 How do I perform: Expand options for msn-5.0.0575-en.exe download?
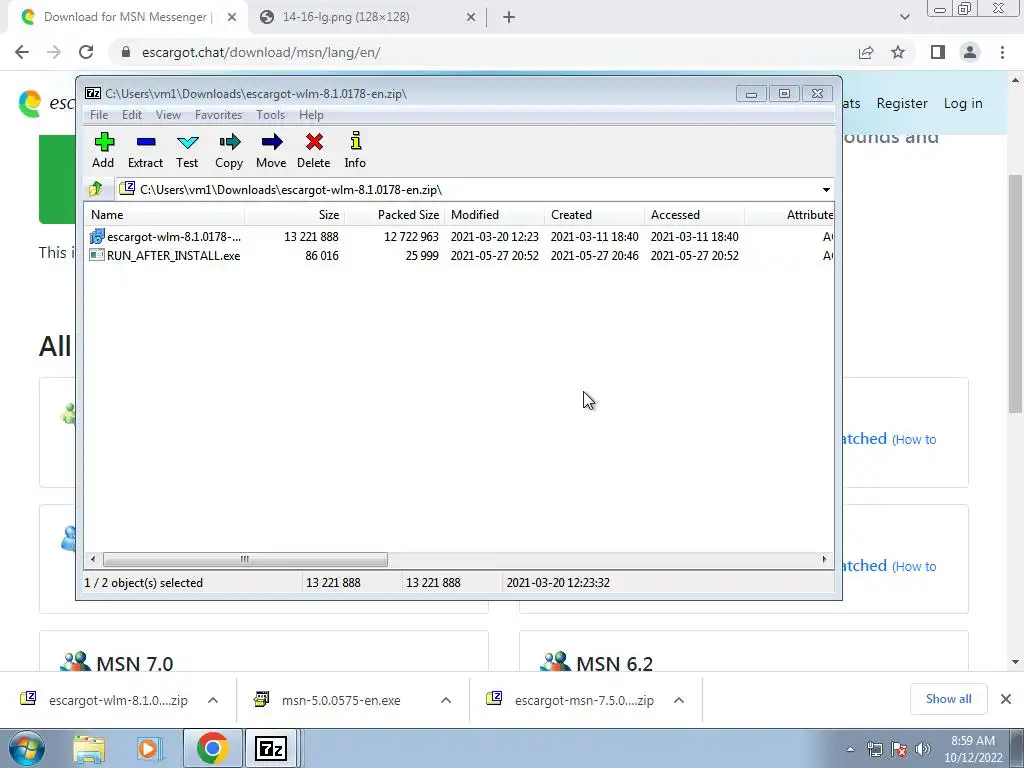pos(446,700)
